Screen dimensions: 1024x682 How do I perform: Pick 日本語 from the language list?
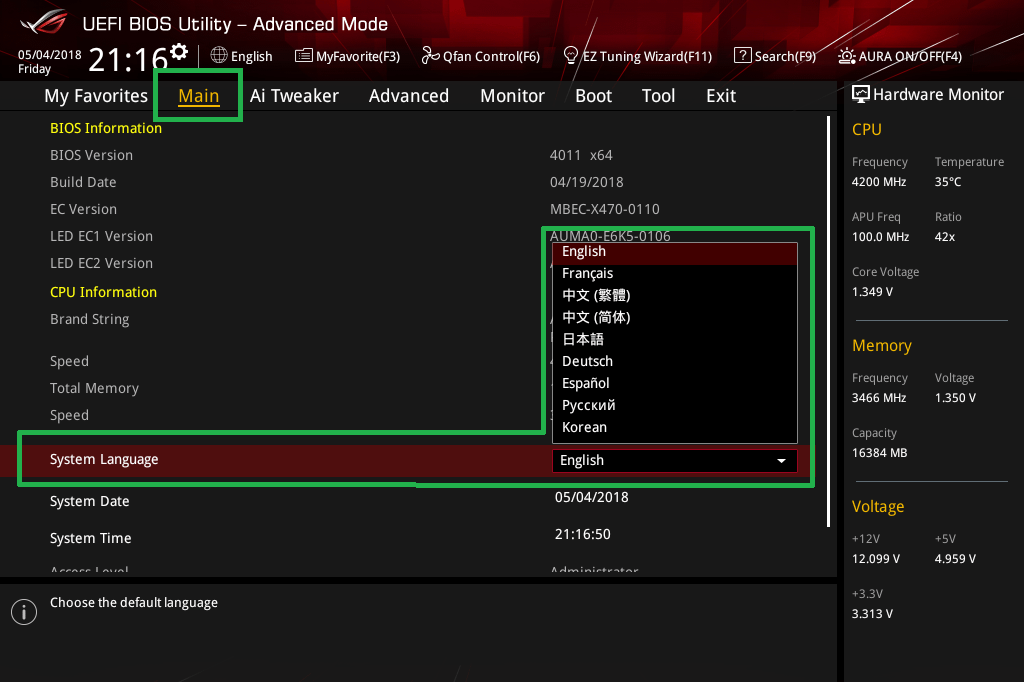pos(675,339)
